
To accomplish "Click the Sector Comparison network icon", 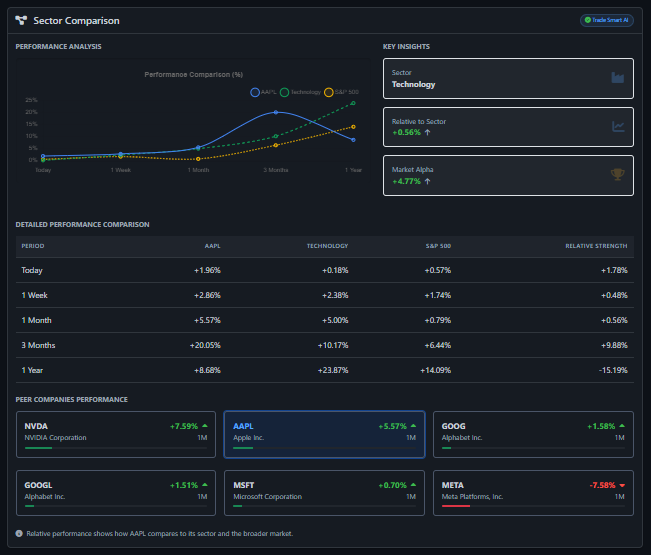I will pos(21,20).
